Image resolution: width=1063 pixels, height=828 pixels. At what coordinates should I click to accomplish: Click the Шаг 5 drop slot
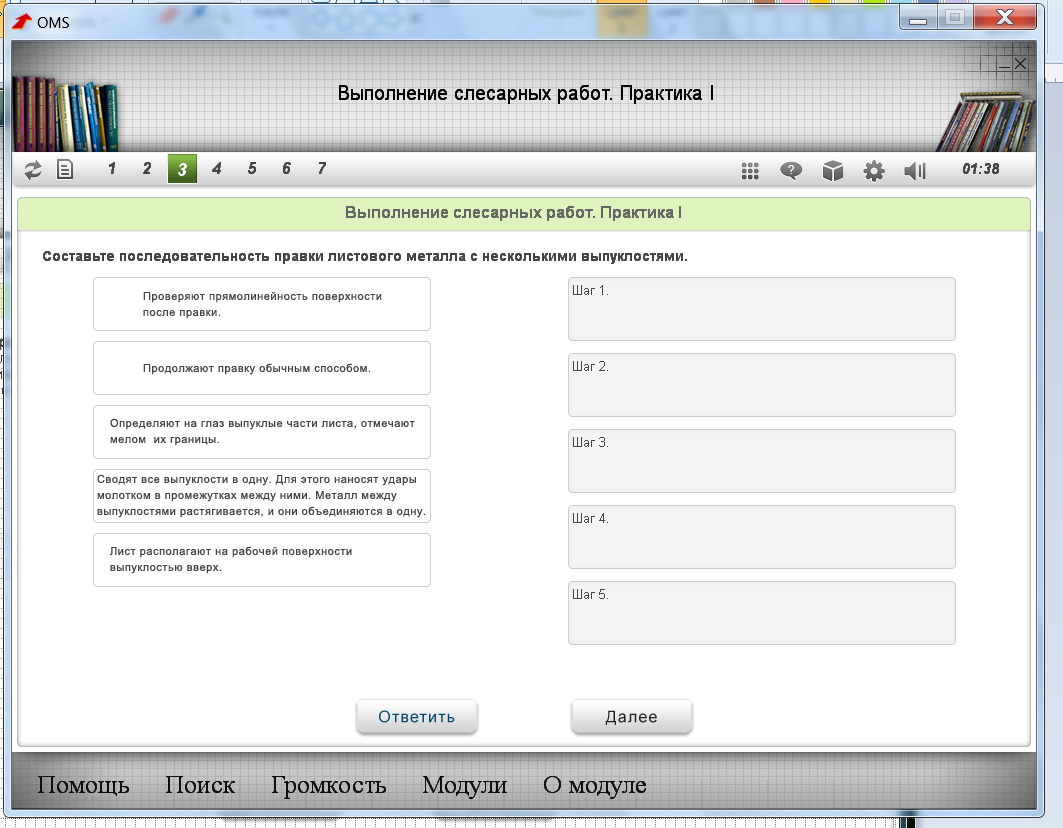click(x=761, y=613)
